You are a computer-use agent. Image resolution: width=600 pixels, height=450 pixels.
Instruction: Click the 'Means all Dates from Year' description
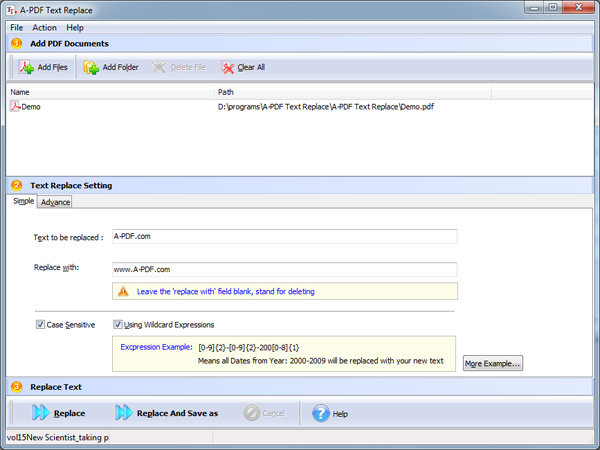320,361
